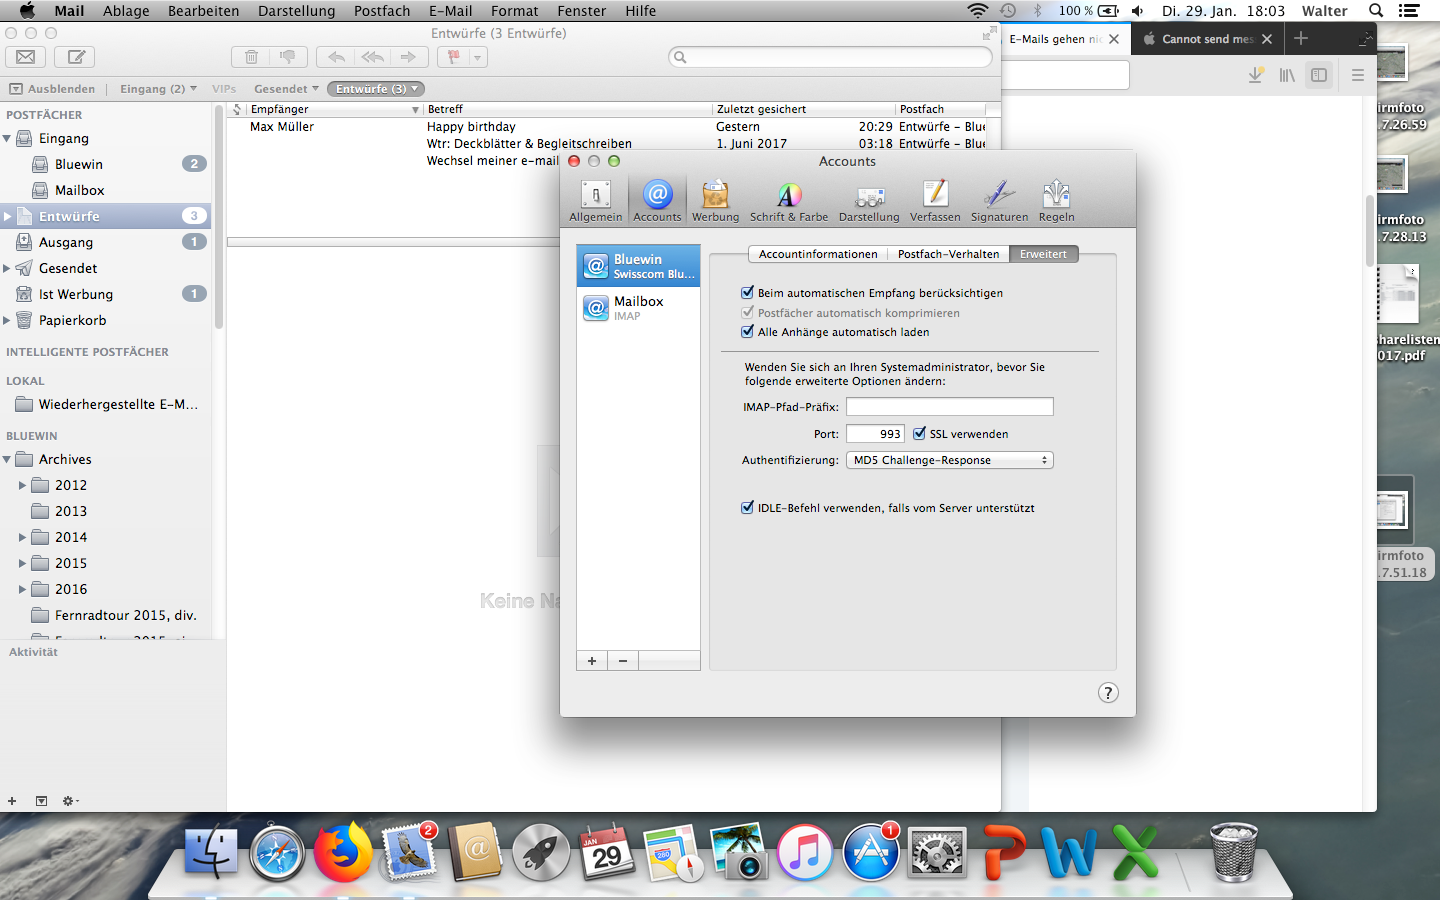This screenshot has width=1440, height=900.
Task: Select the Happy birthday draft message
Action: [x=606, y=127]
